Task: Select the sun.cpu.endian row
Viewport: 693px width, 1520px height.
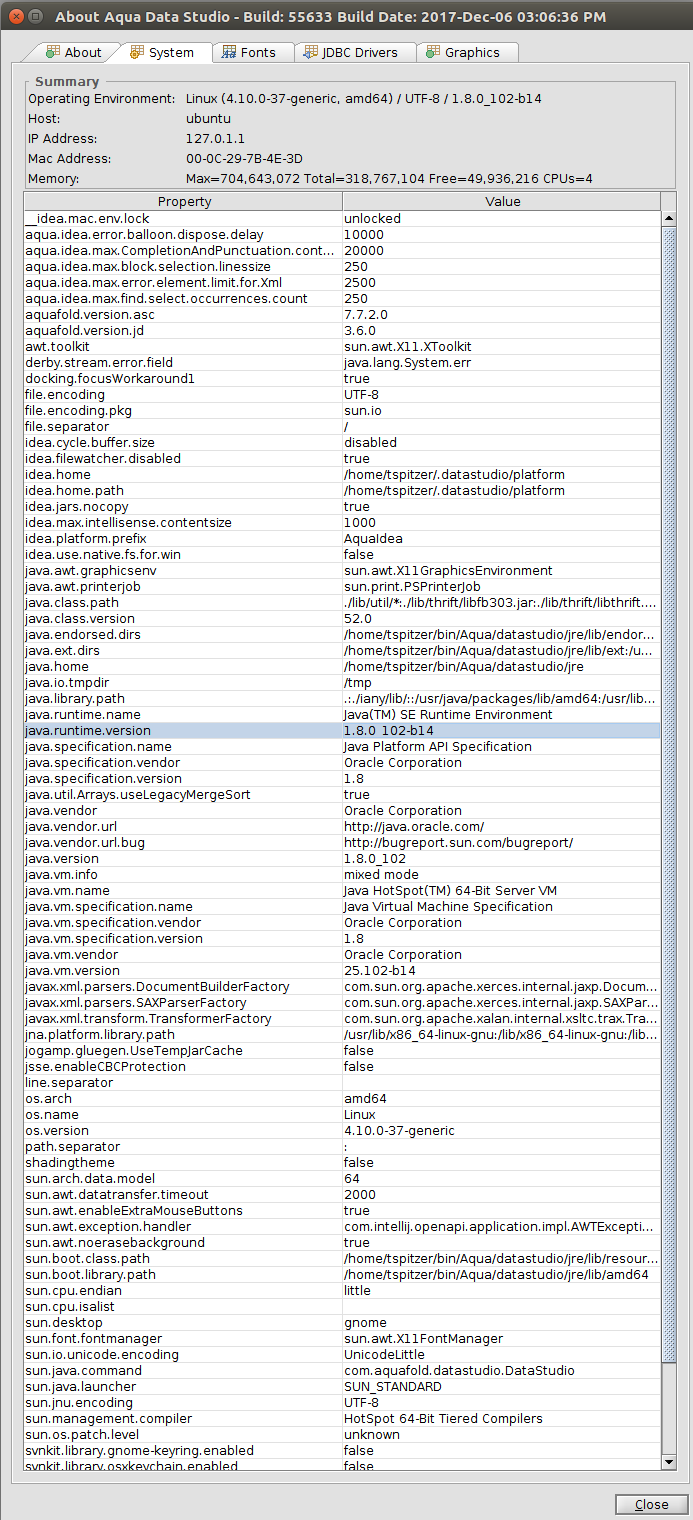Action: pyautogui.click(x=342, y=1290)
